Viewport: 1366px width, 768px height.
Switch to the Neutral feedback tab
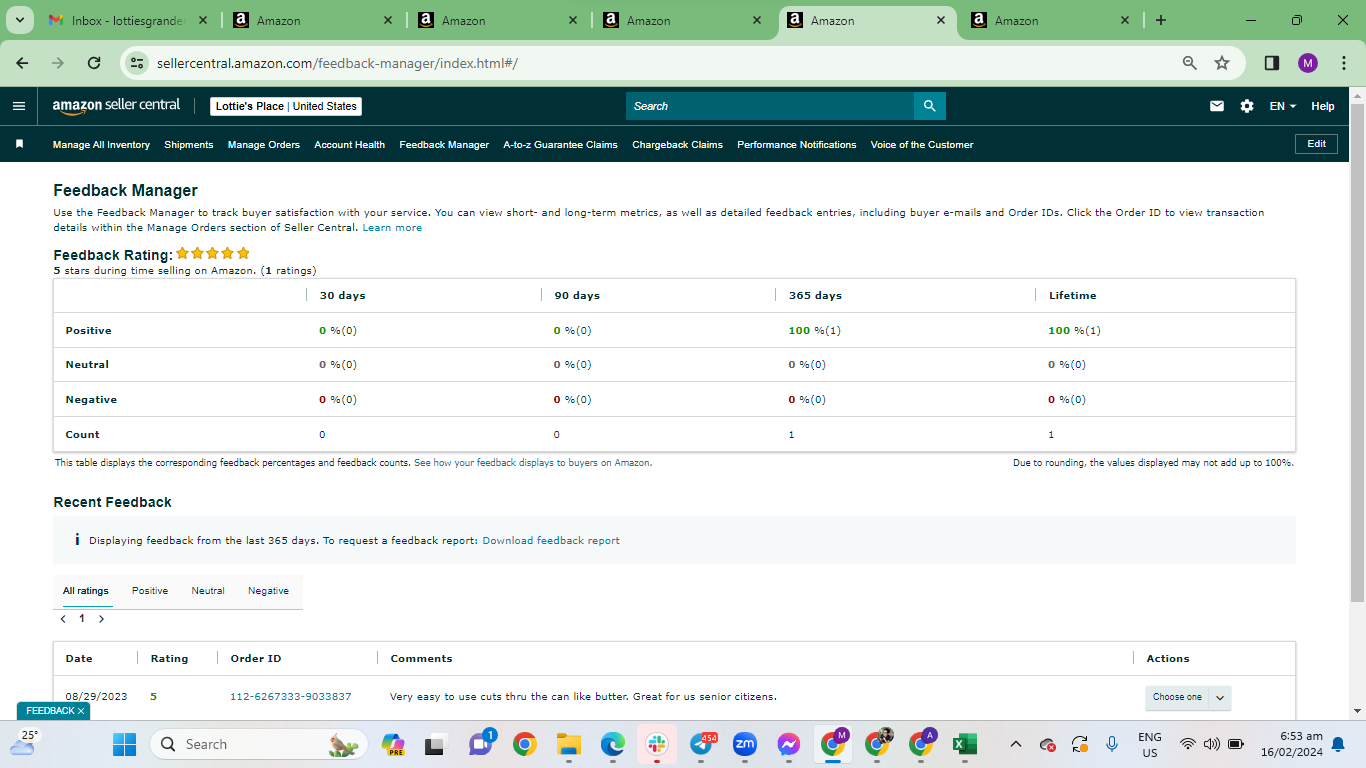click(208, 591)
